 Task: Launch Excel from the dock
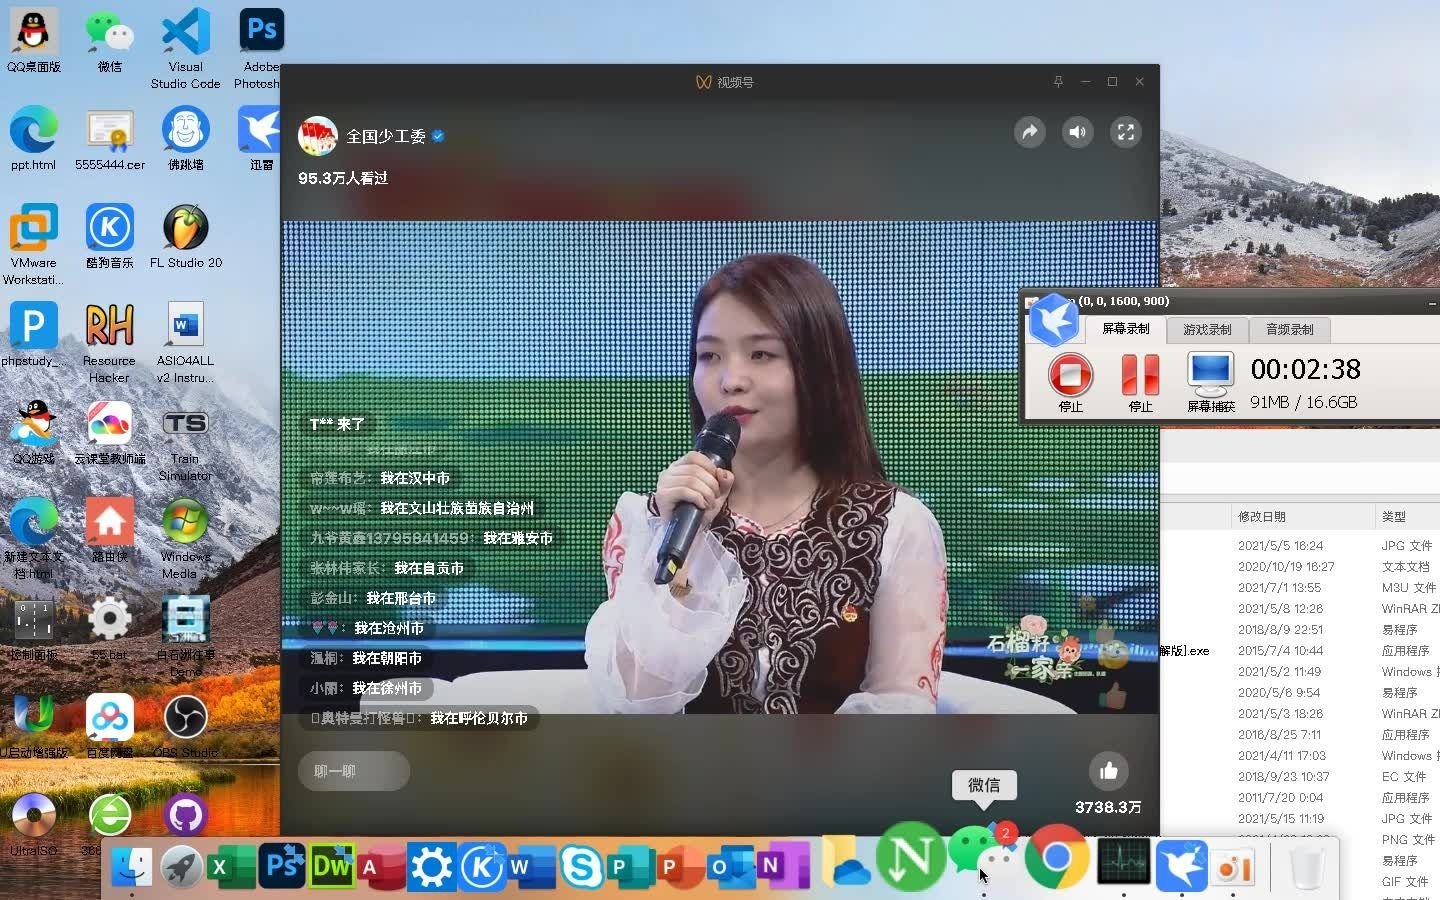232,866
